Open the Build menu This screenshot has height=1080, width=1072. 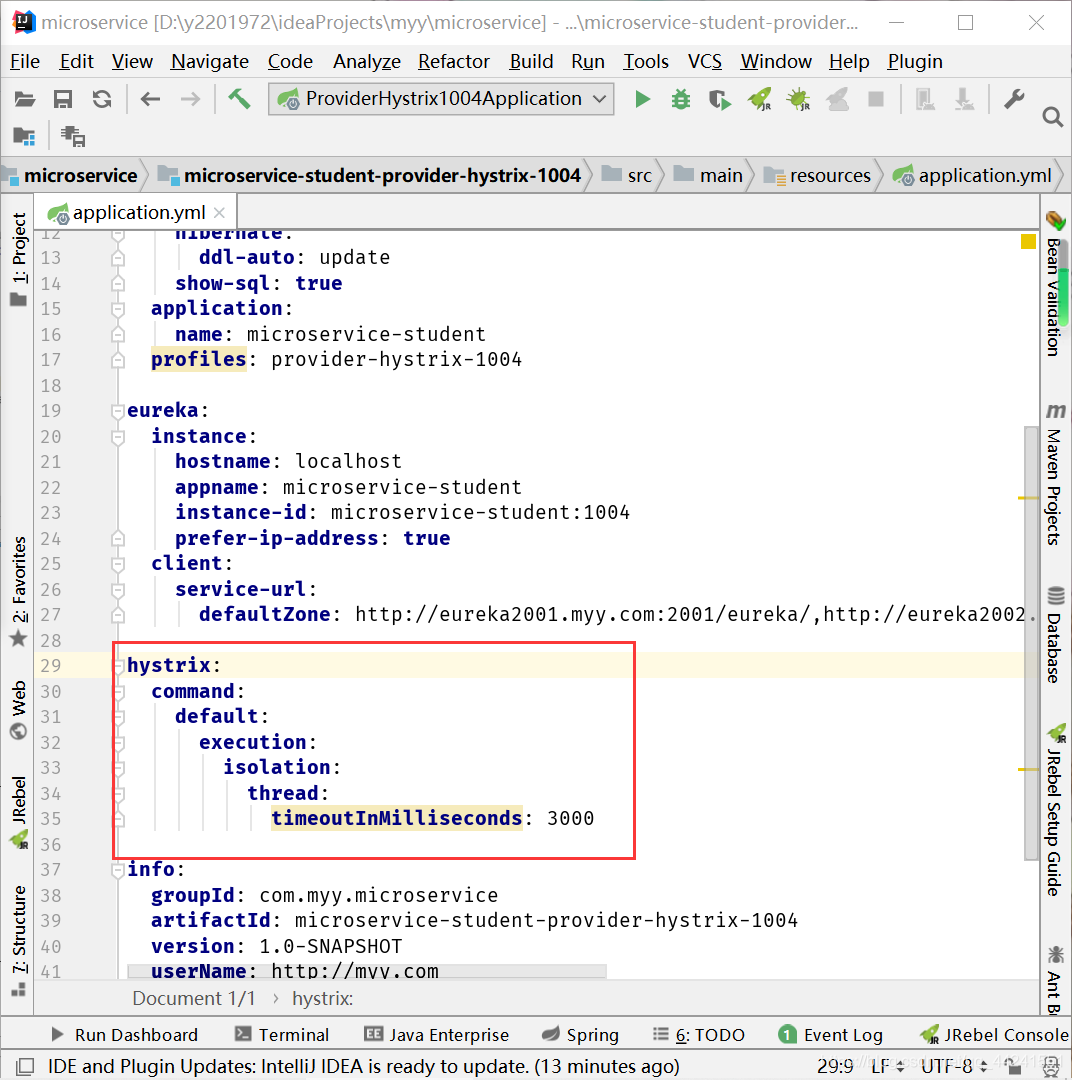click(x=531, y=62)
